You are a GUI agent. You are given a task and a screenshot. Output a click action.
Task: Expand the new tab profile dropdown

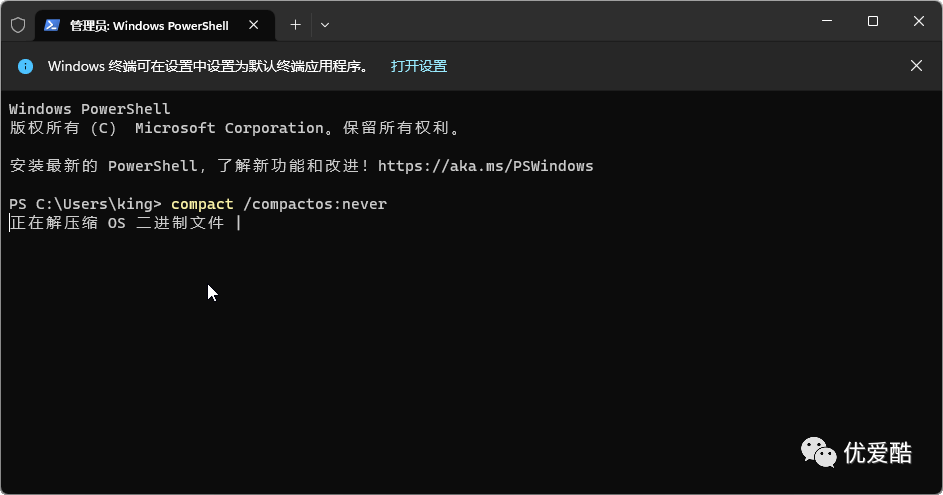[x=325, y=25]
